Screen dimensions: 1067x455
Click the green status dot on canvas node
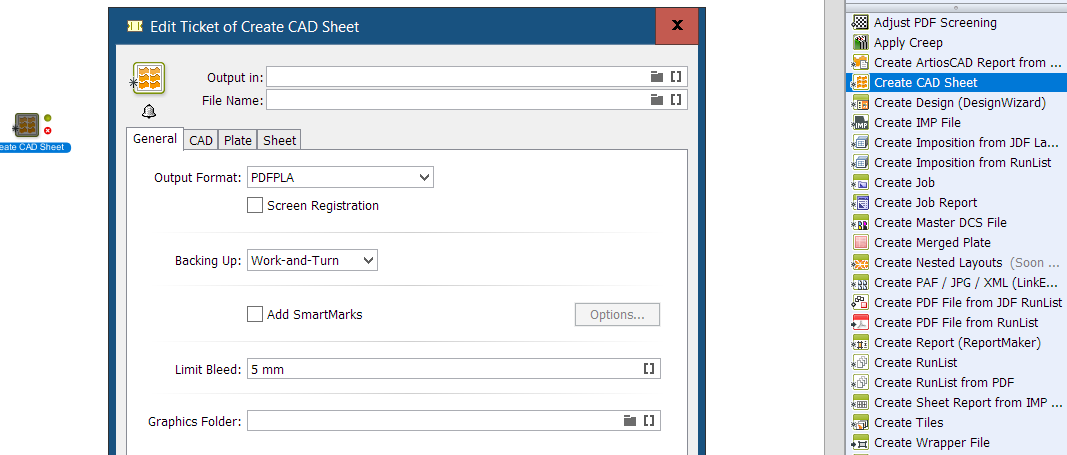click(x=48, y=118)
